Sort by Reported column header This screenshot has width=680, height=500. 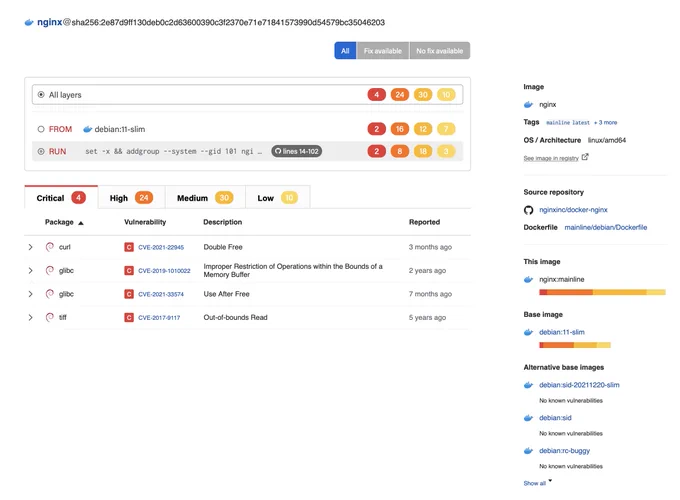coord(424,222)
